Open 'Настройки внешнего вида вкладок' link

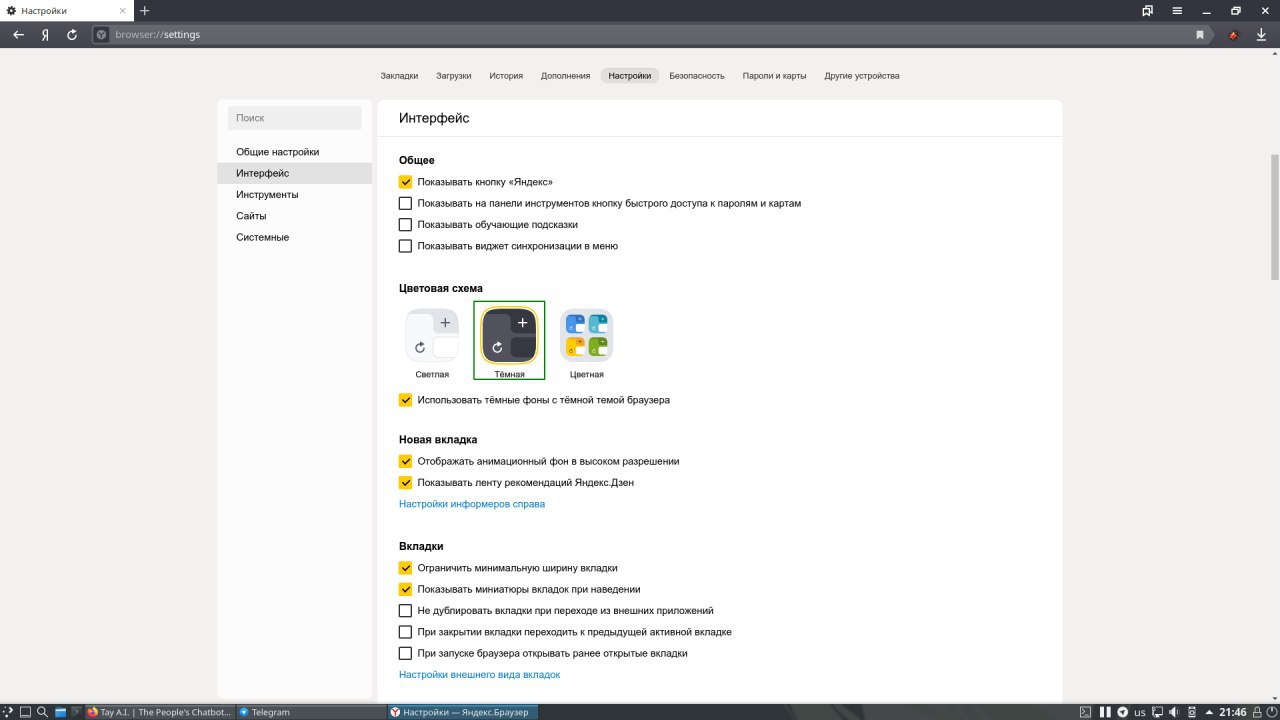479,675
